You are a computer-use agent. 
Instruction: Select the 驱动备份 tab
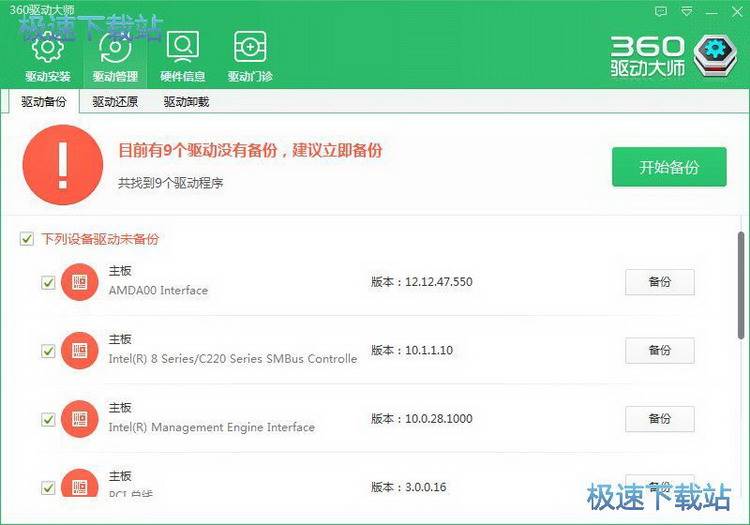[x=44, y=102]
